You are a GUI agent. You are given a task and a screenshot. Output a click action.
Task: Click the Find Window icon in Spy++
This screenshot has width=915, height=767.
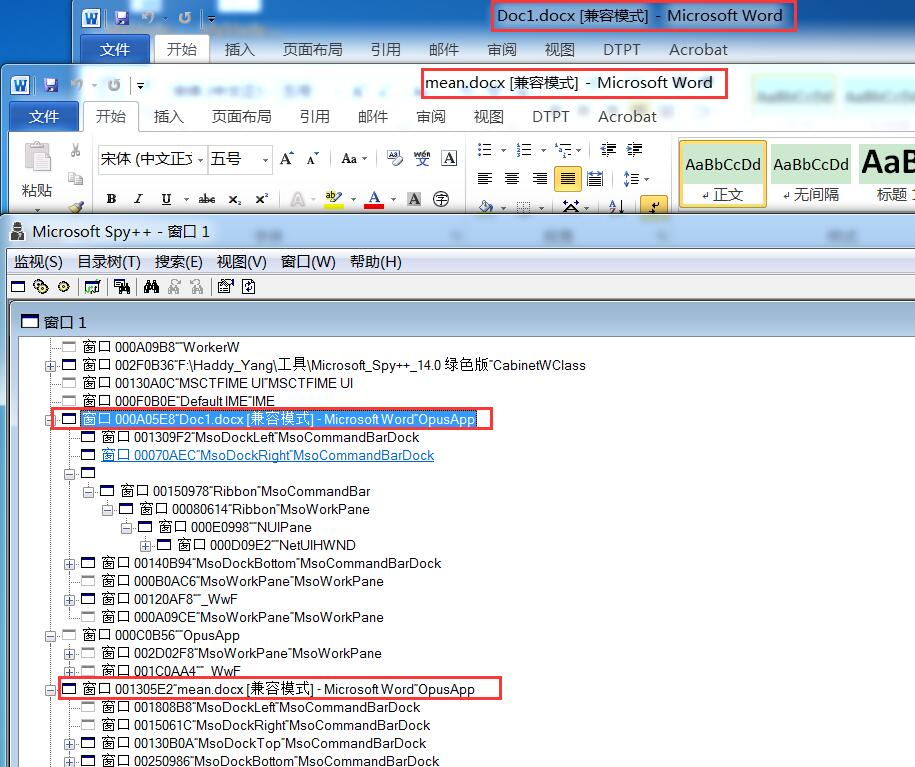tap(122, 287)
